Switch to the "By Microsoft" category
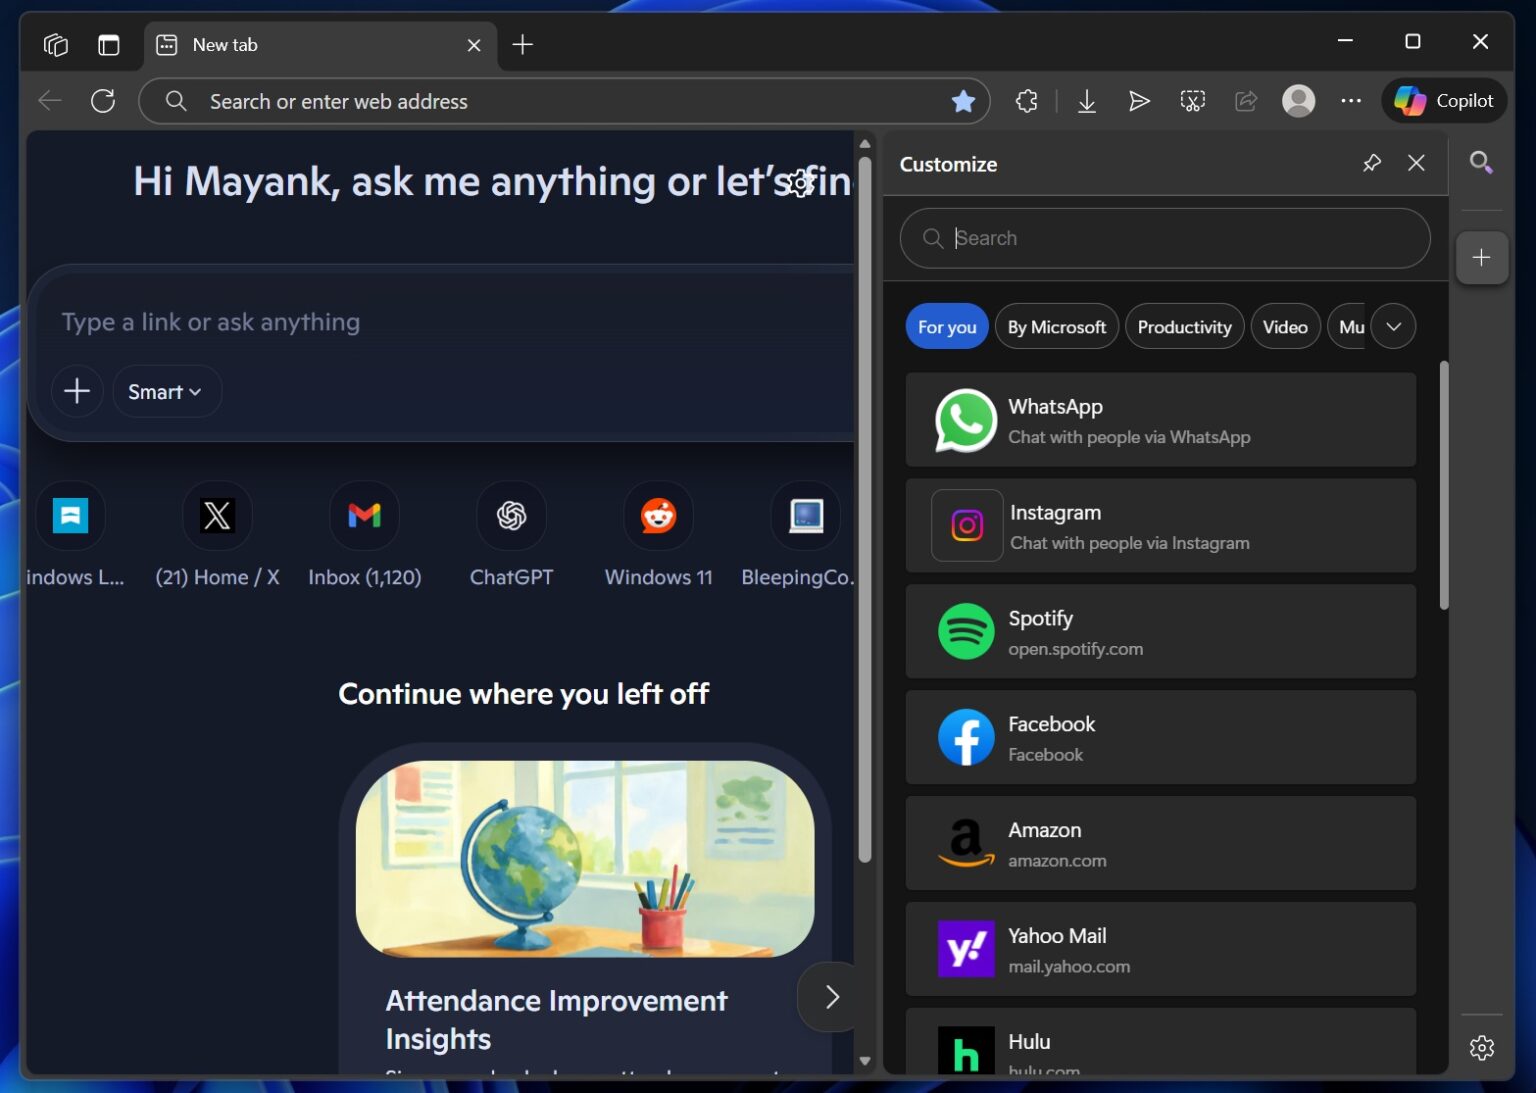This screenshot has height=1093, width=1536. (x=1056, y=326)
